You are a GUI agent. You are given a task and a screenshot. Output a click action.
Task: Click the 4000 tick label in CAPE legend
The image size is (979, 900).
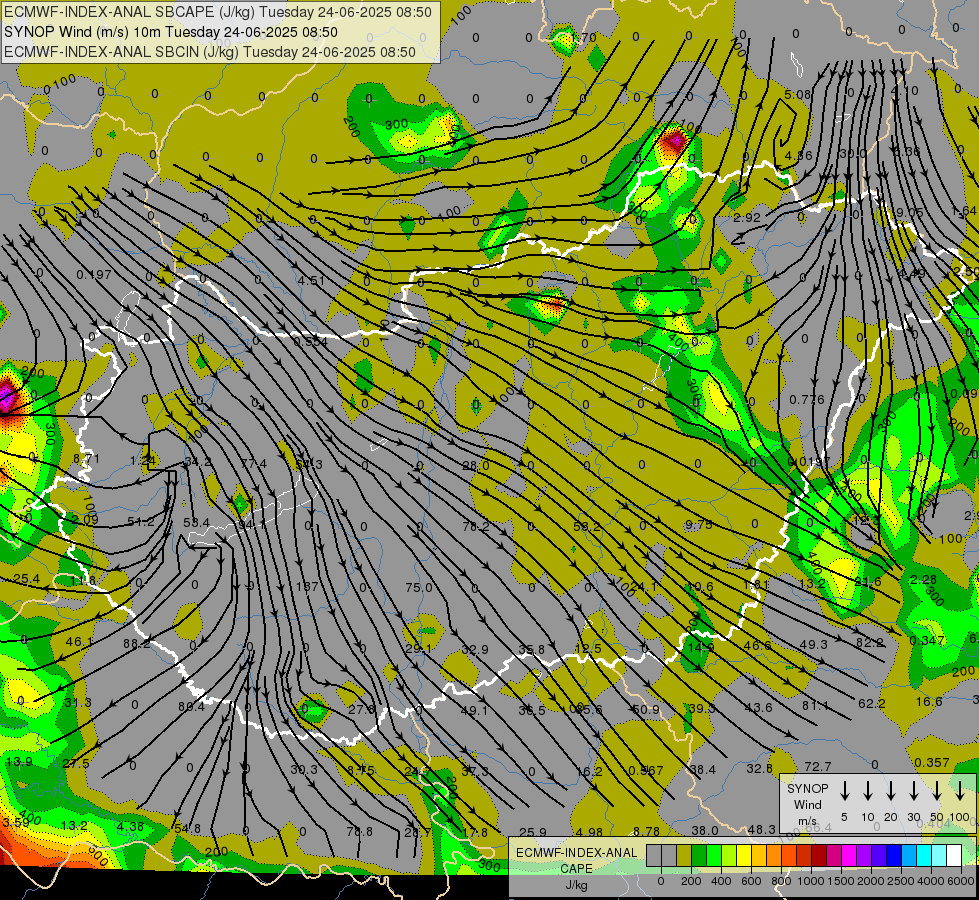point(930,881)
